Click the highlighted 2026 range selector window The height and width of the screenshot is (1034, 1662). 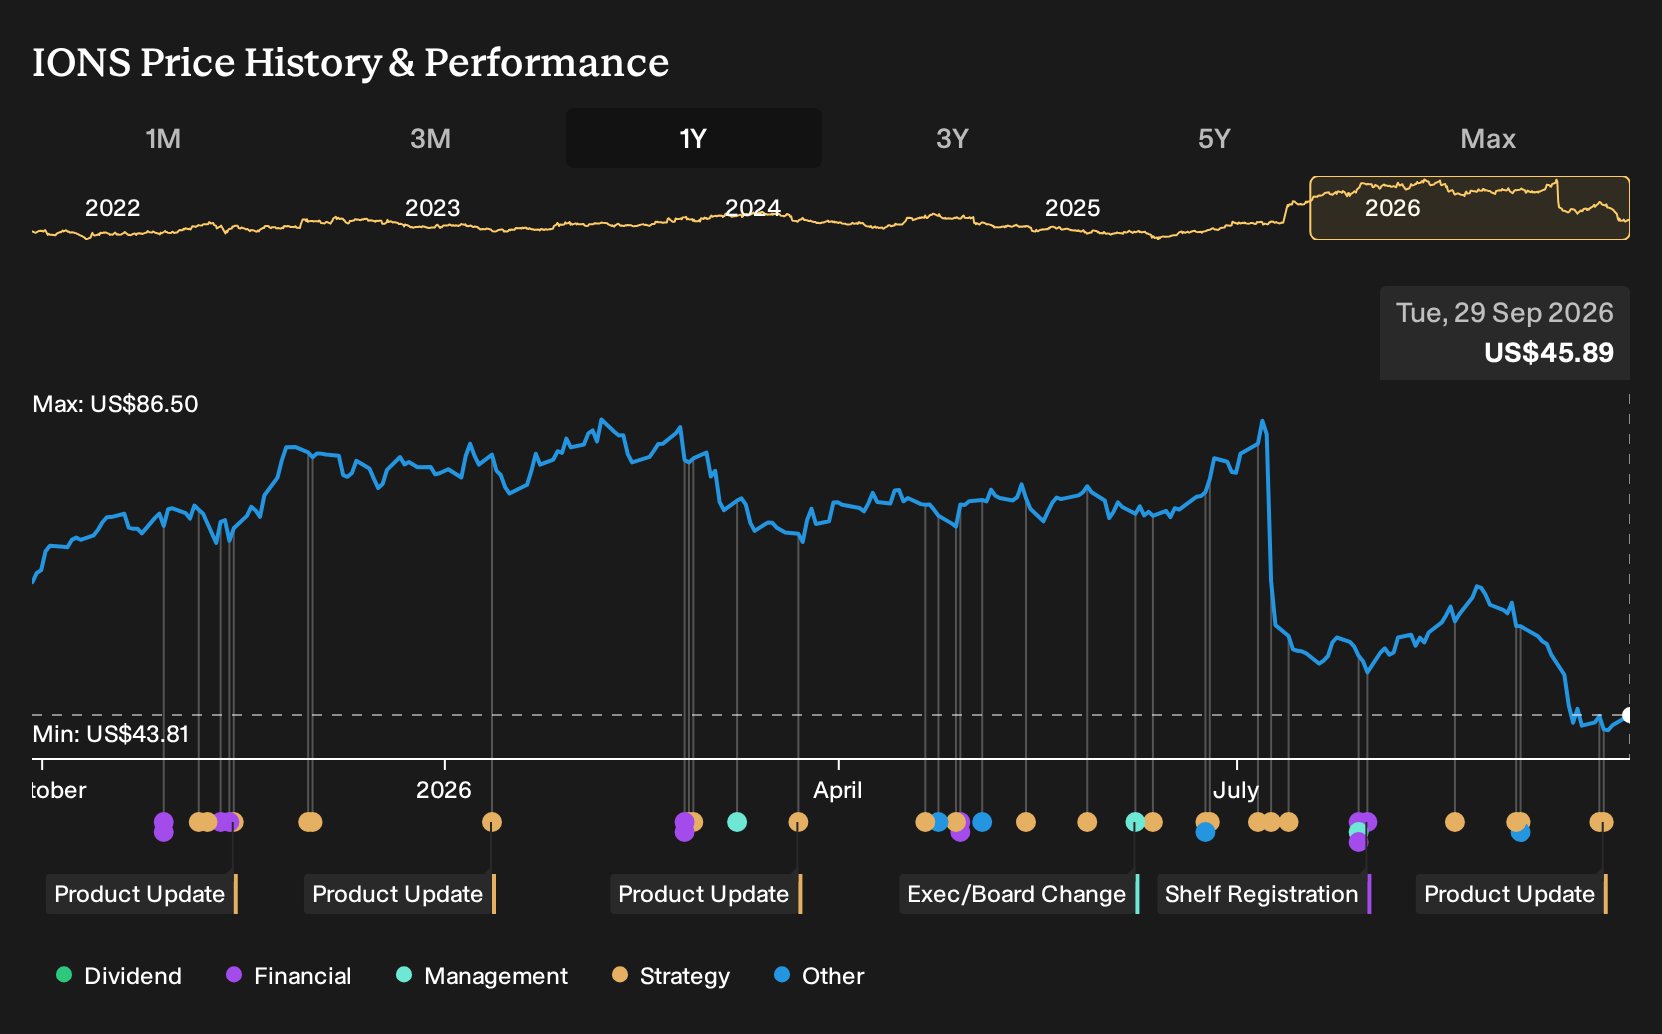[1469, 208]
